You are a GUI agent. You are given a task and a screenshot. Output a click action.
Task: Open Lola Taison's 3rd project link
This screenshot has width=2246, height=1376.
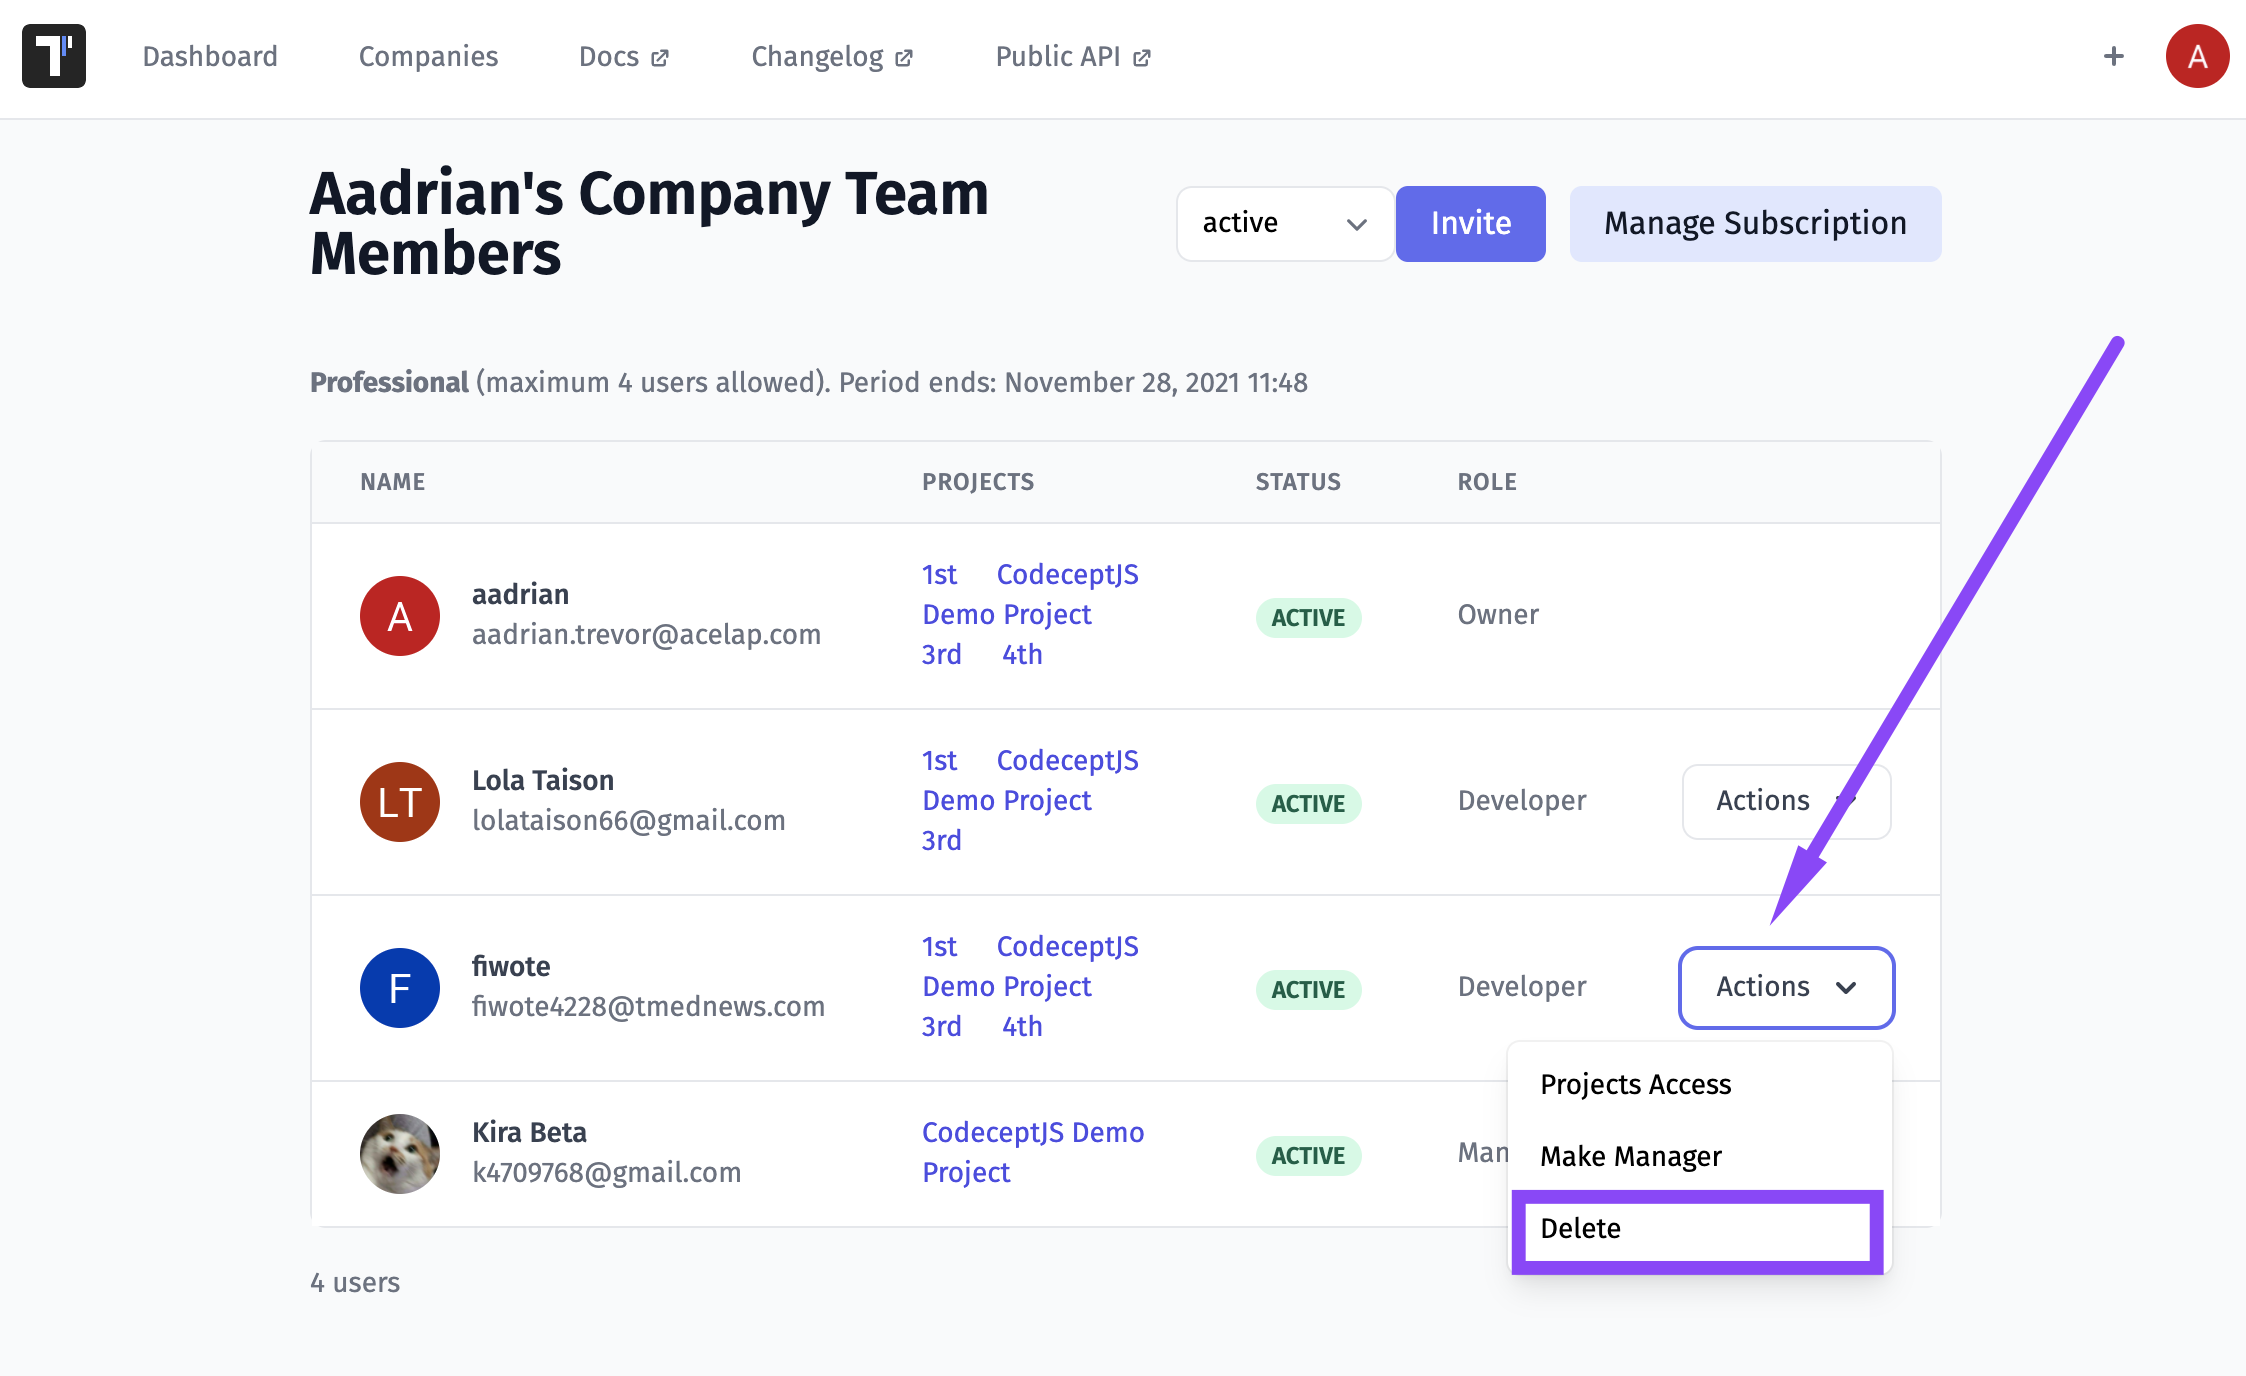point(941,840)
